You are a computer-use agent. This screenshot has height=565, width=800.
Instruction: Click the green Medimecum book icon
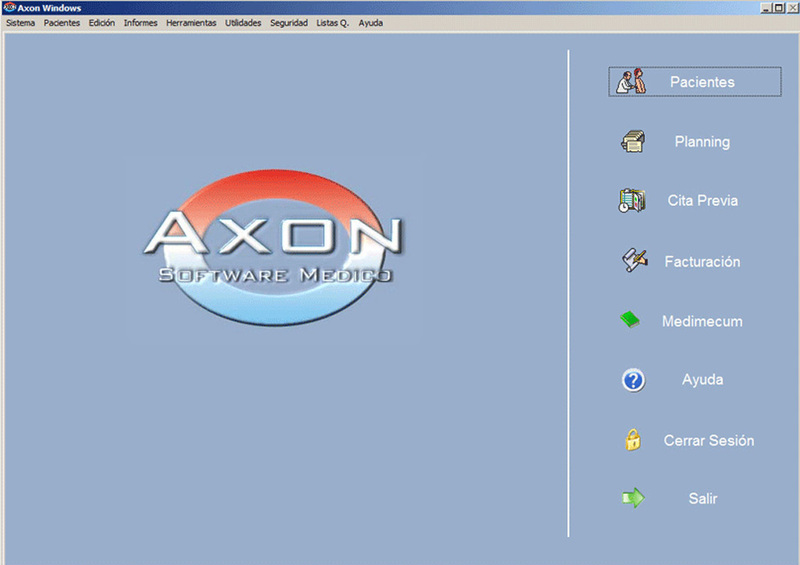coord(630,320)
